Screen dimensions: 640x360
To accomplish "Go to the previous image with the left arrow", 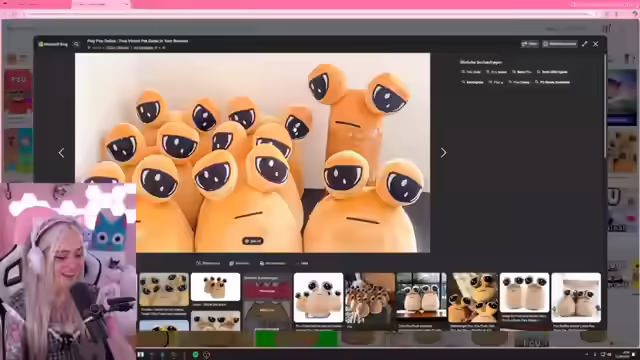I will coord(61,153).
